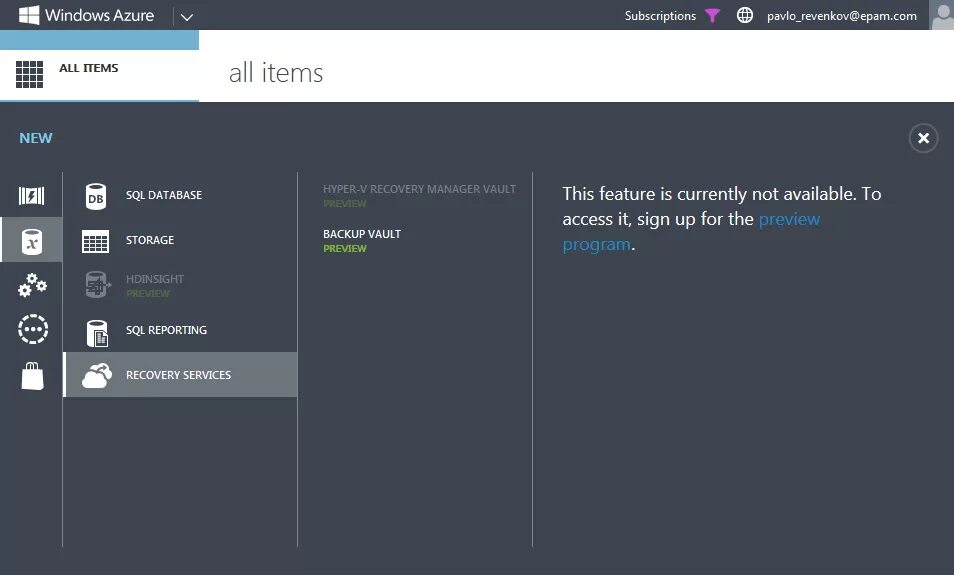954x575 pixels.
Task: Click the purple filter funnel icon
Action: [712, 15]
